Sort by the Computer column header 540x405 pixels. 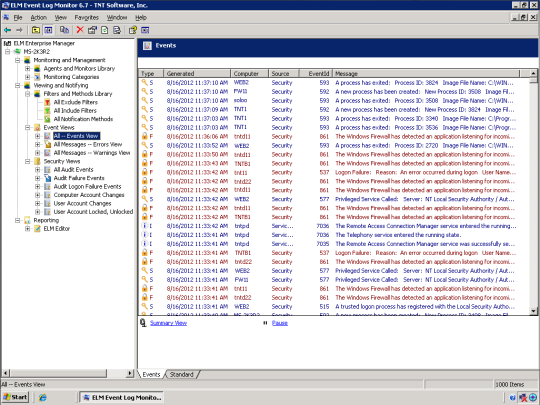click(249, 73)
